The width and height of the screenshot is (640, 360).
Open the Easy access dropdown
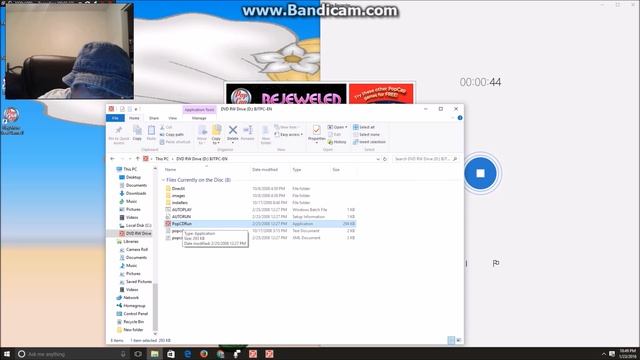pos(289,134)
